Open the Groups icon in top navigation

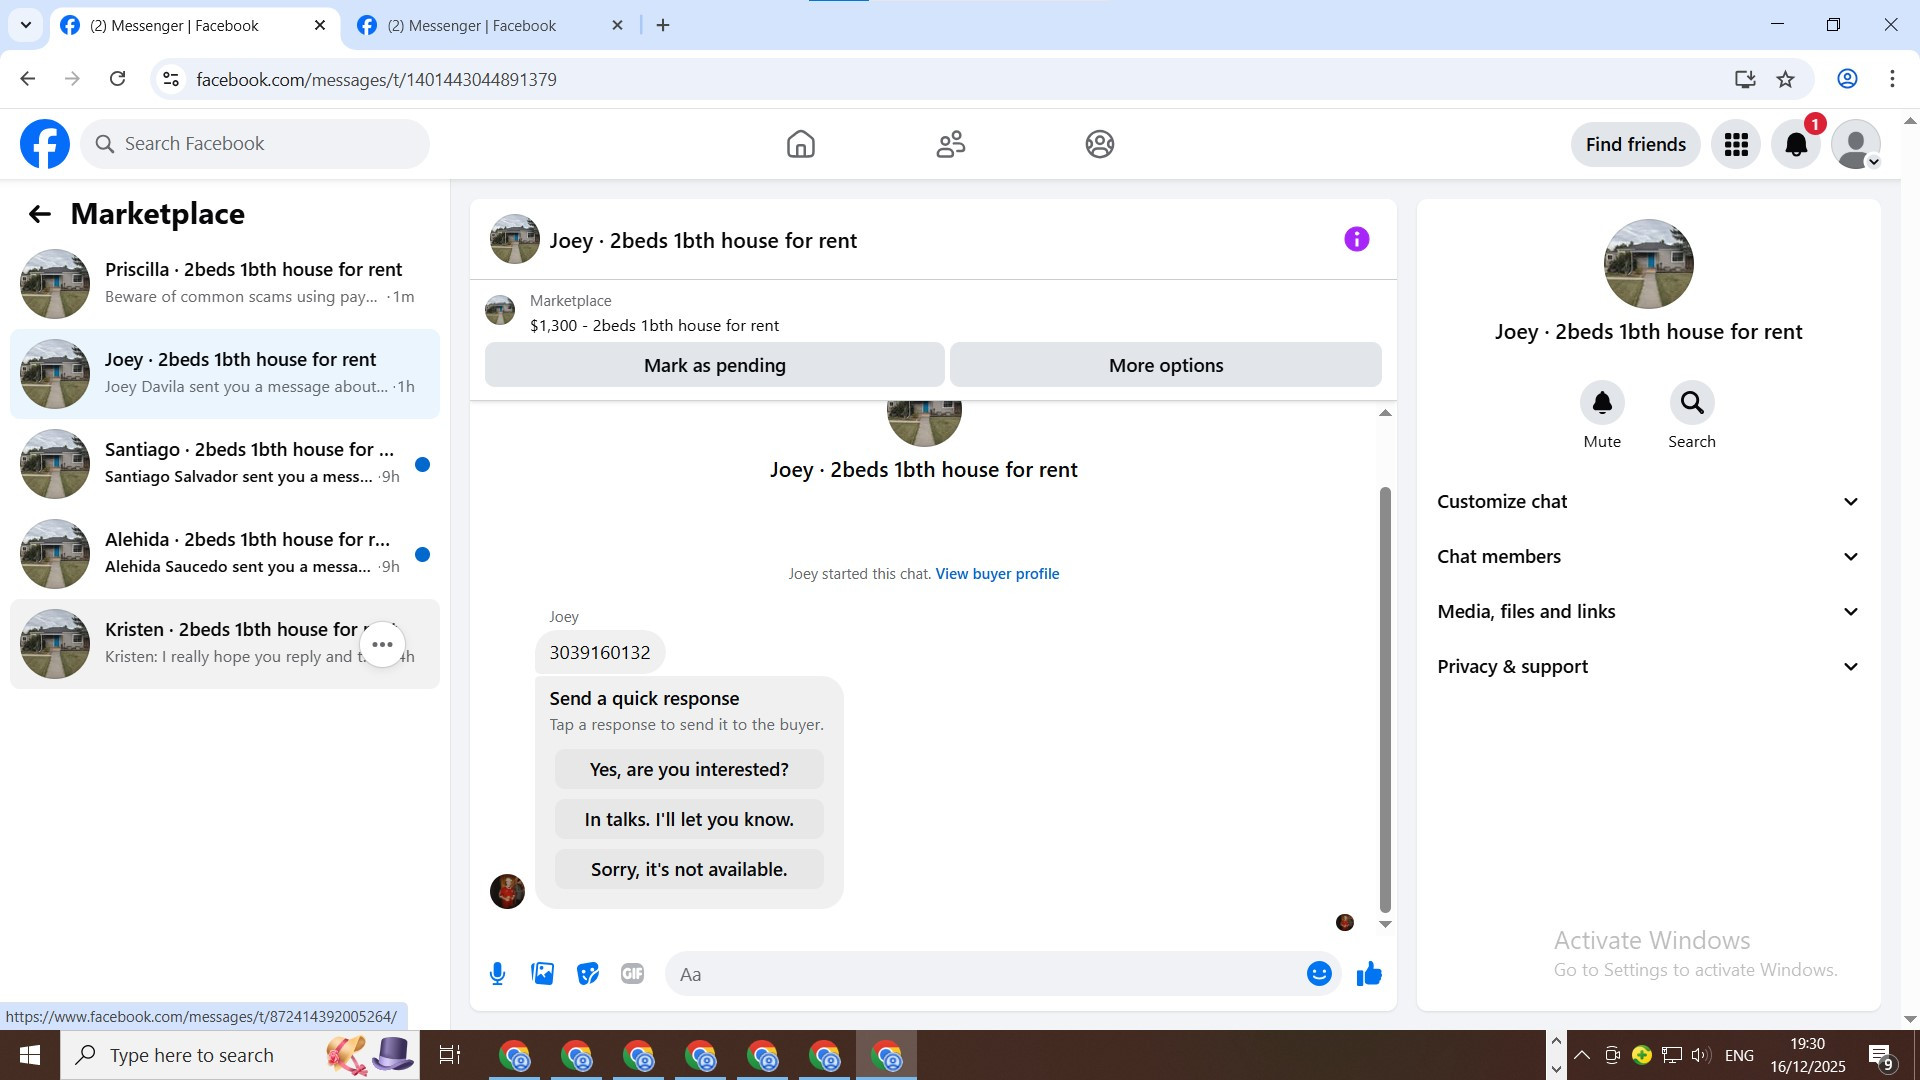[x=1100, y=144]
